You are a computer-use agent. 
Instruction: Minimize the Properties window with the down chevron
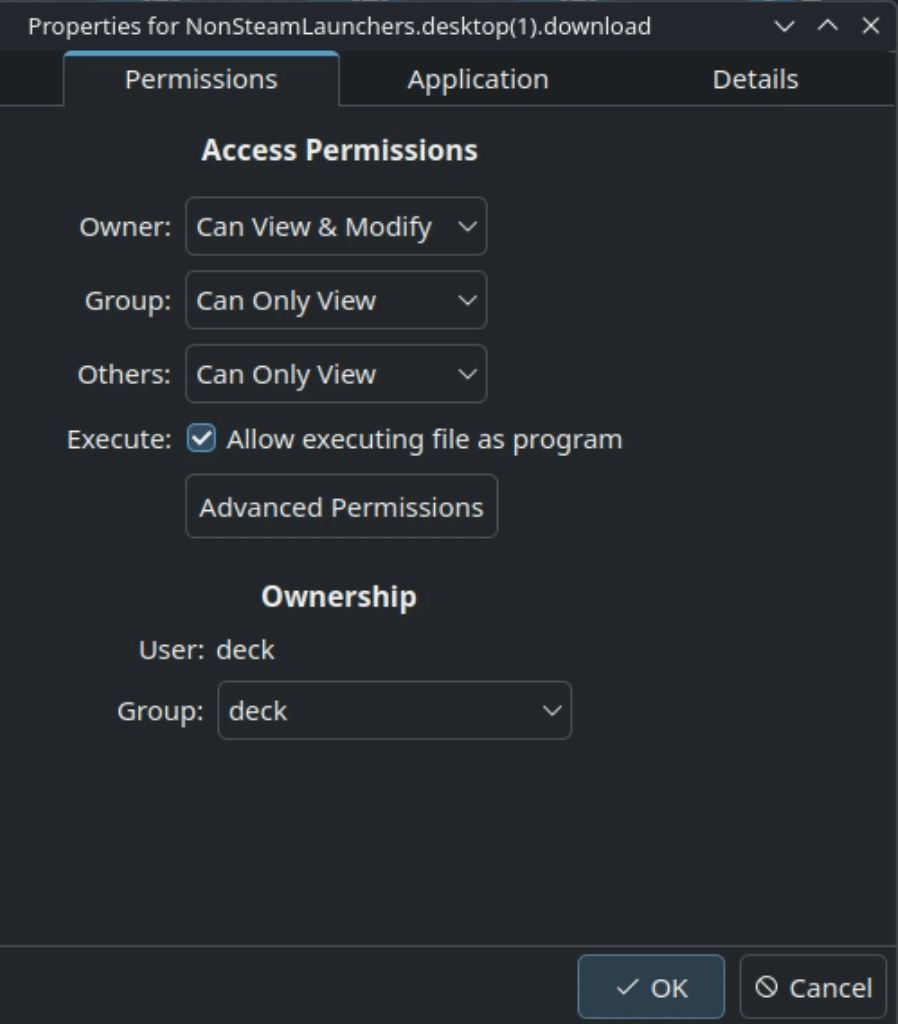coord(784,26)
